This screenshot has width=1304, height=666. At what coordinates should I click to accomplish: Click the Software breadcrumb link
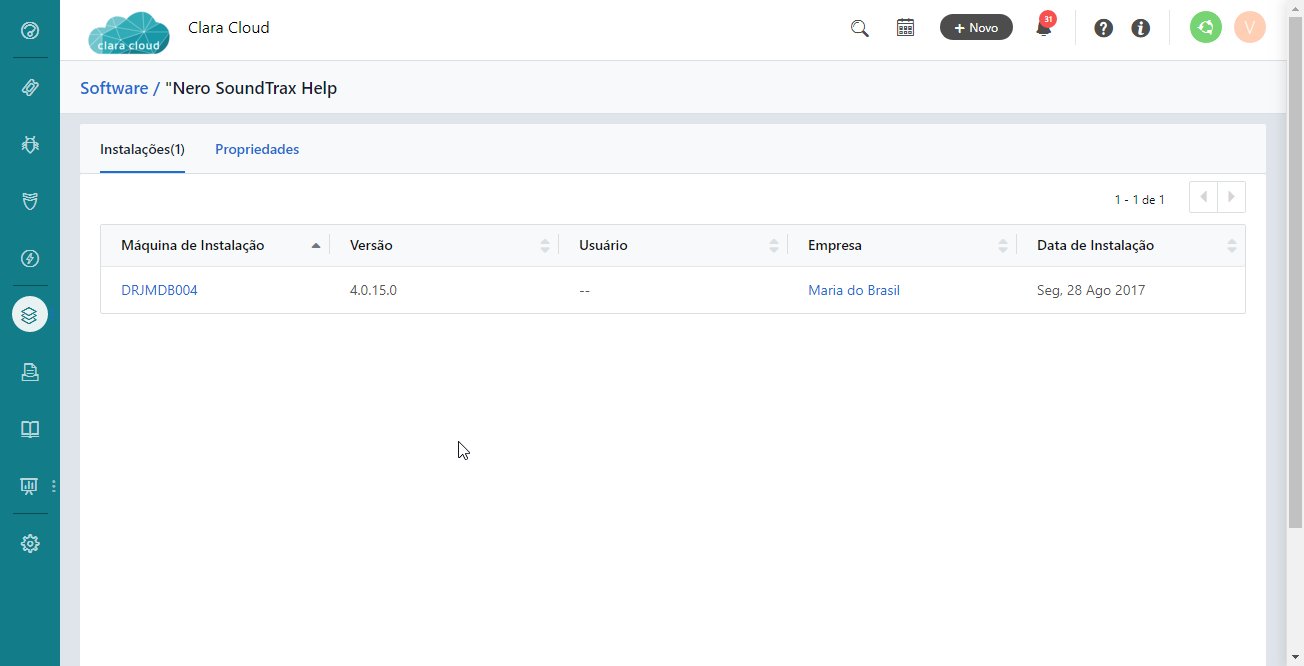tap(114, 88)
